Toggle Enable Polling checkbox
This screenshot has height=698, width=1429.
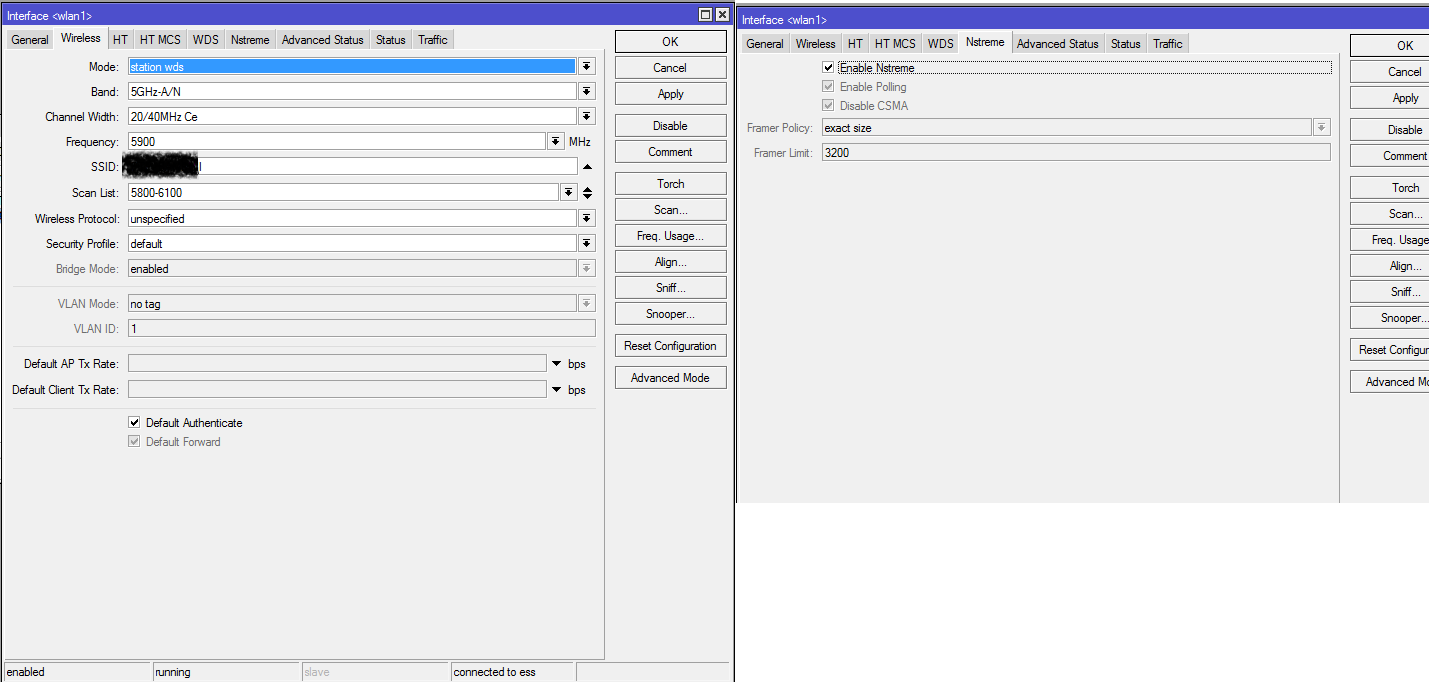[828, 87]
